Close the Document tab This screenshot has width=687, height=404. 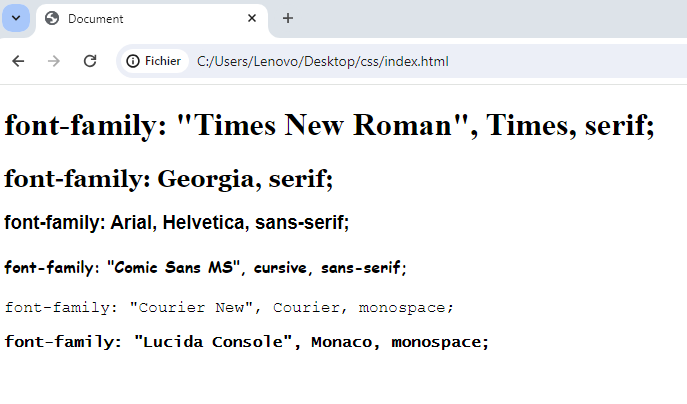coord(251,18)
